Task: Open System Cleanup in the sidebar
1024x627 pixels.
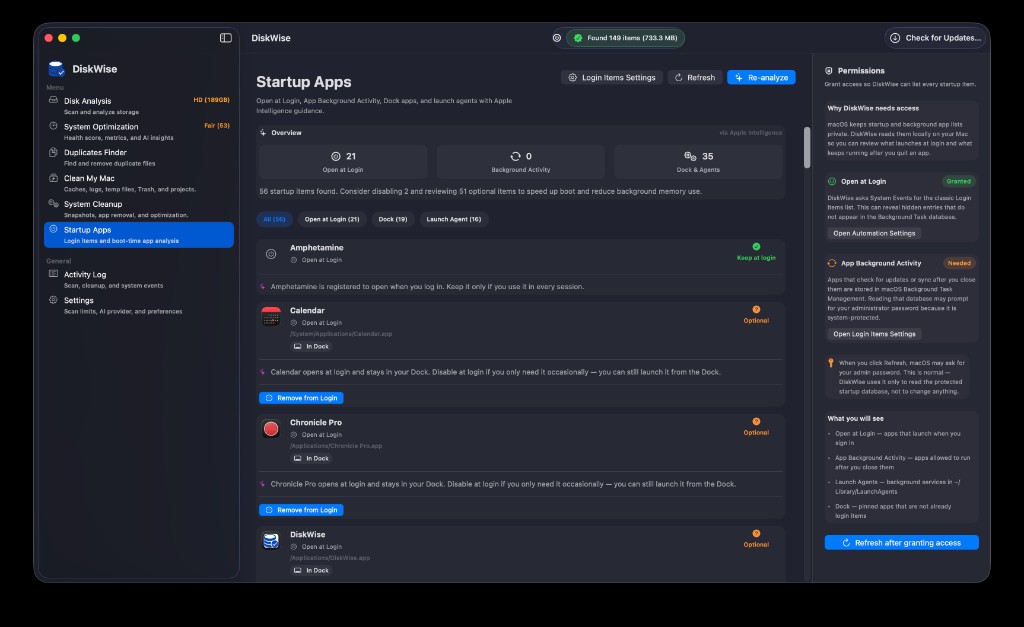Action: [x=138, y=209]
